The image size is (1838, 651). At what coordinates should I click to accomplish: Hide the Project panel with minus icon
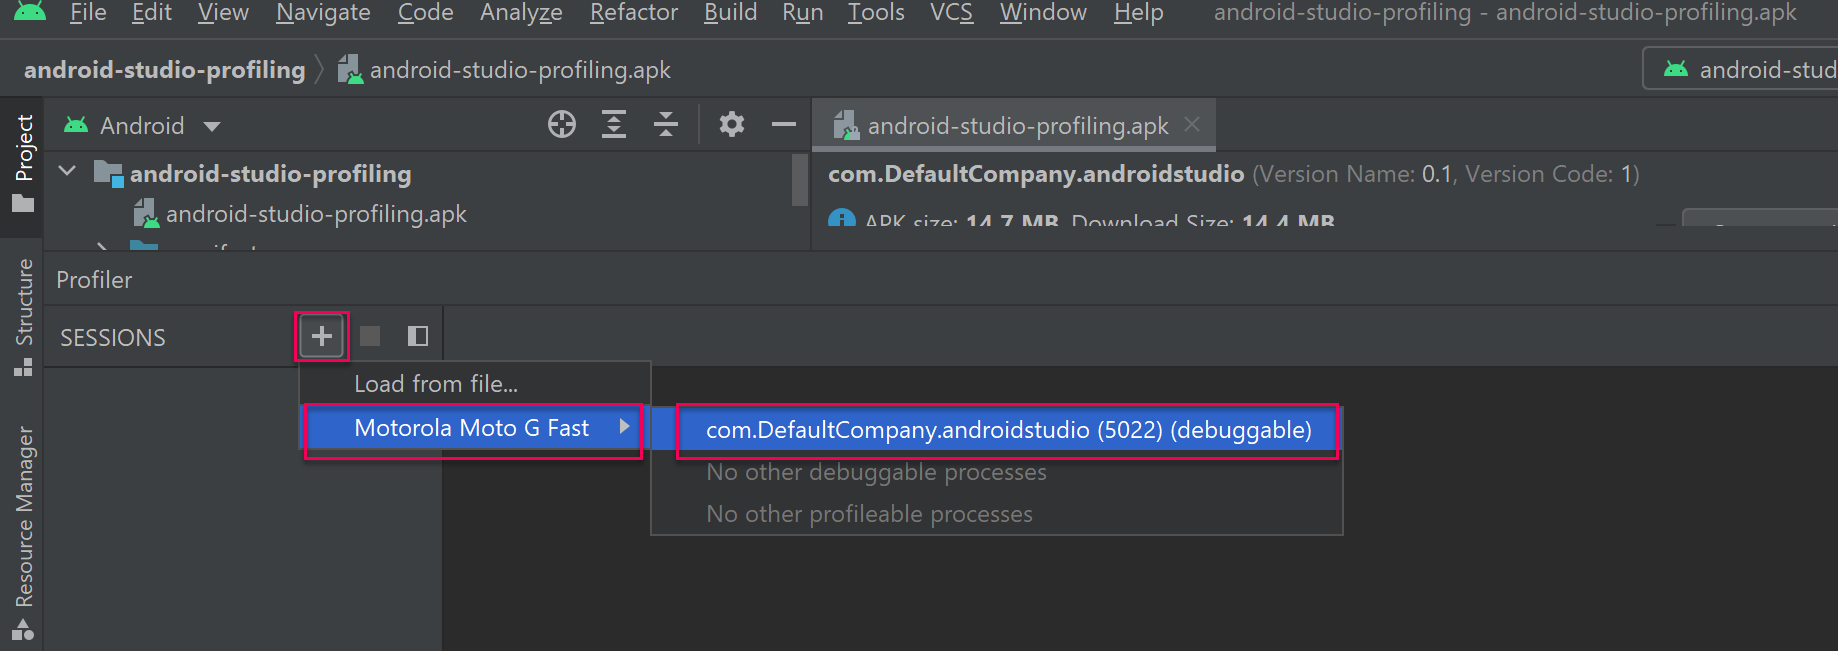point(784,125)
